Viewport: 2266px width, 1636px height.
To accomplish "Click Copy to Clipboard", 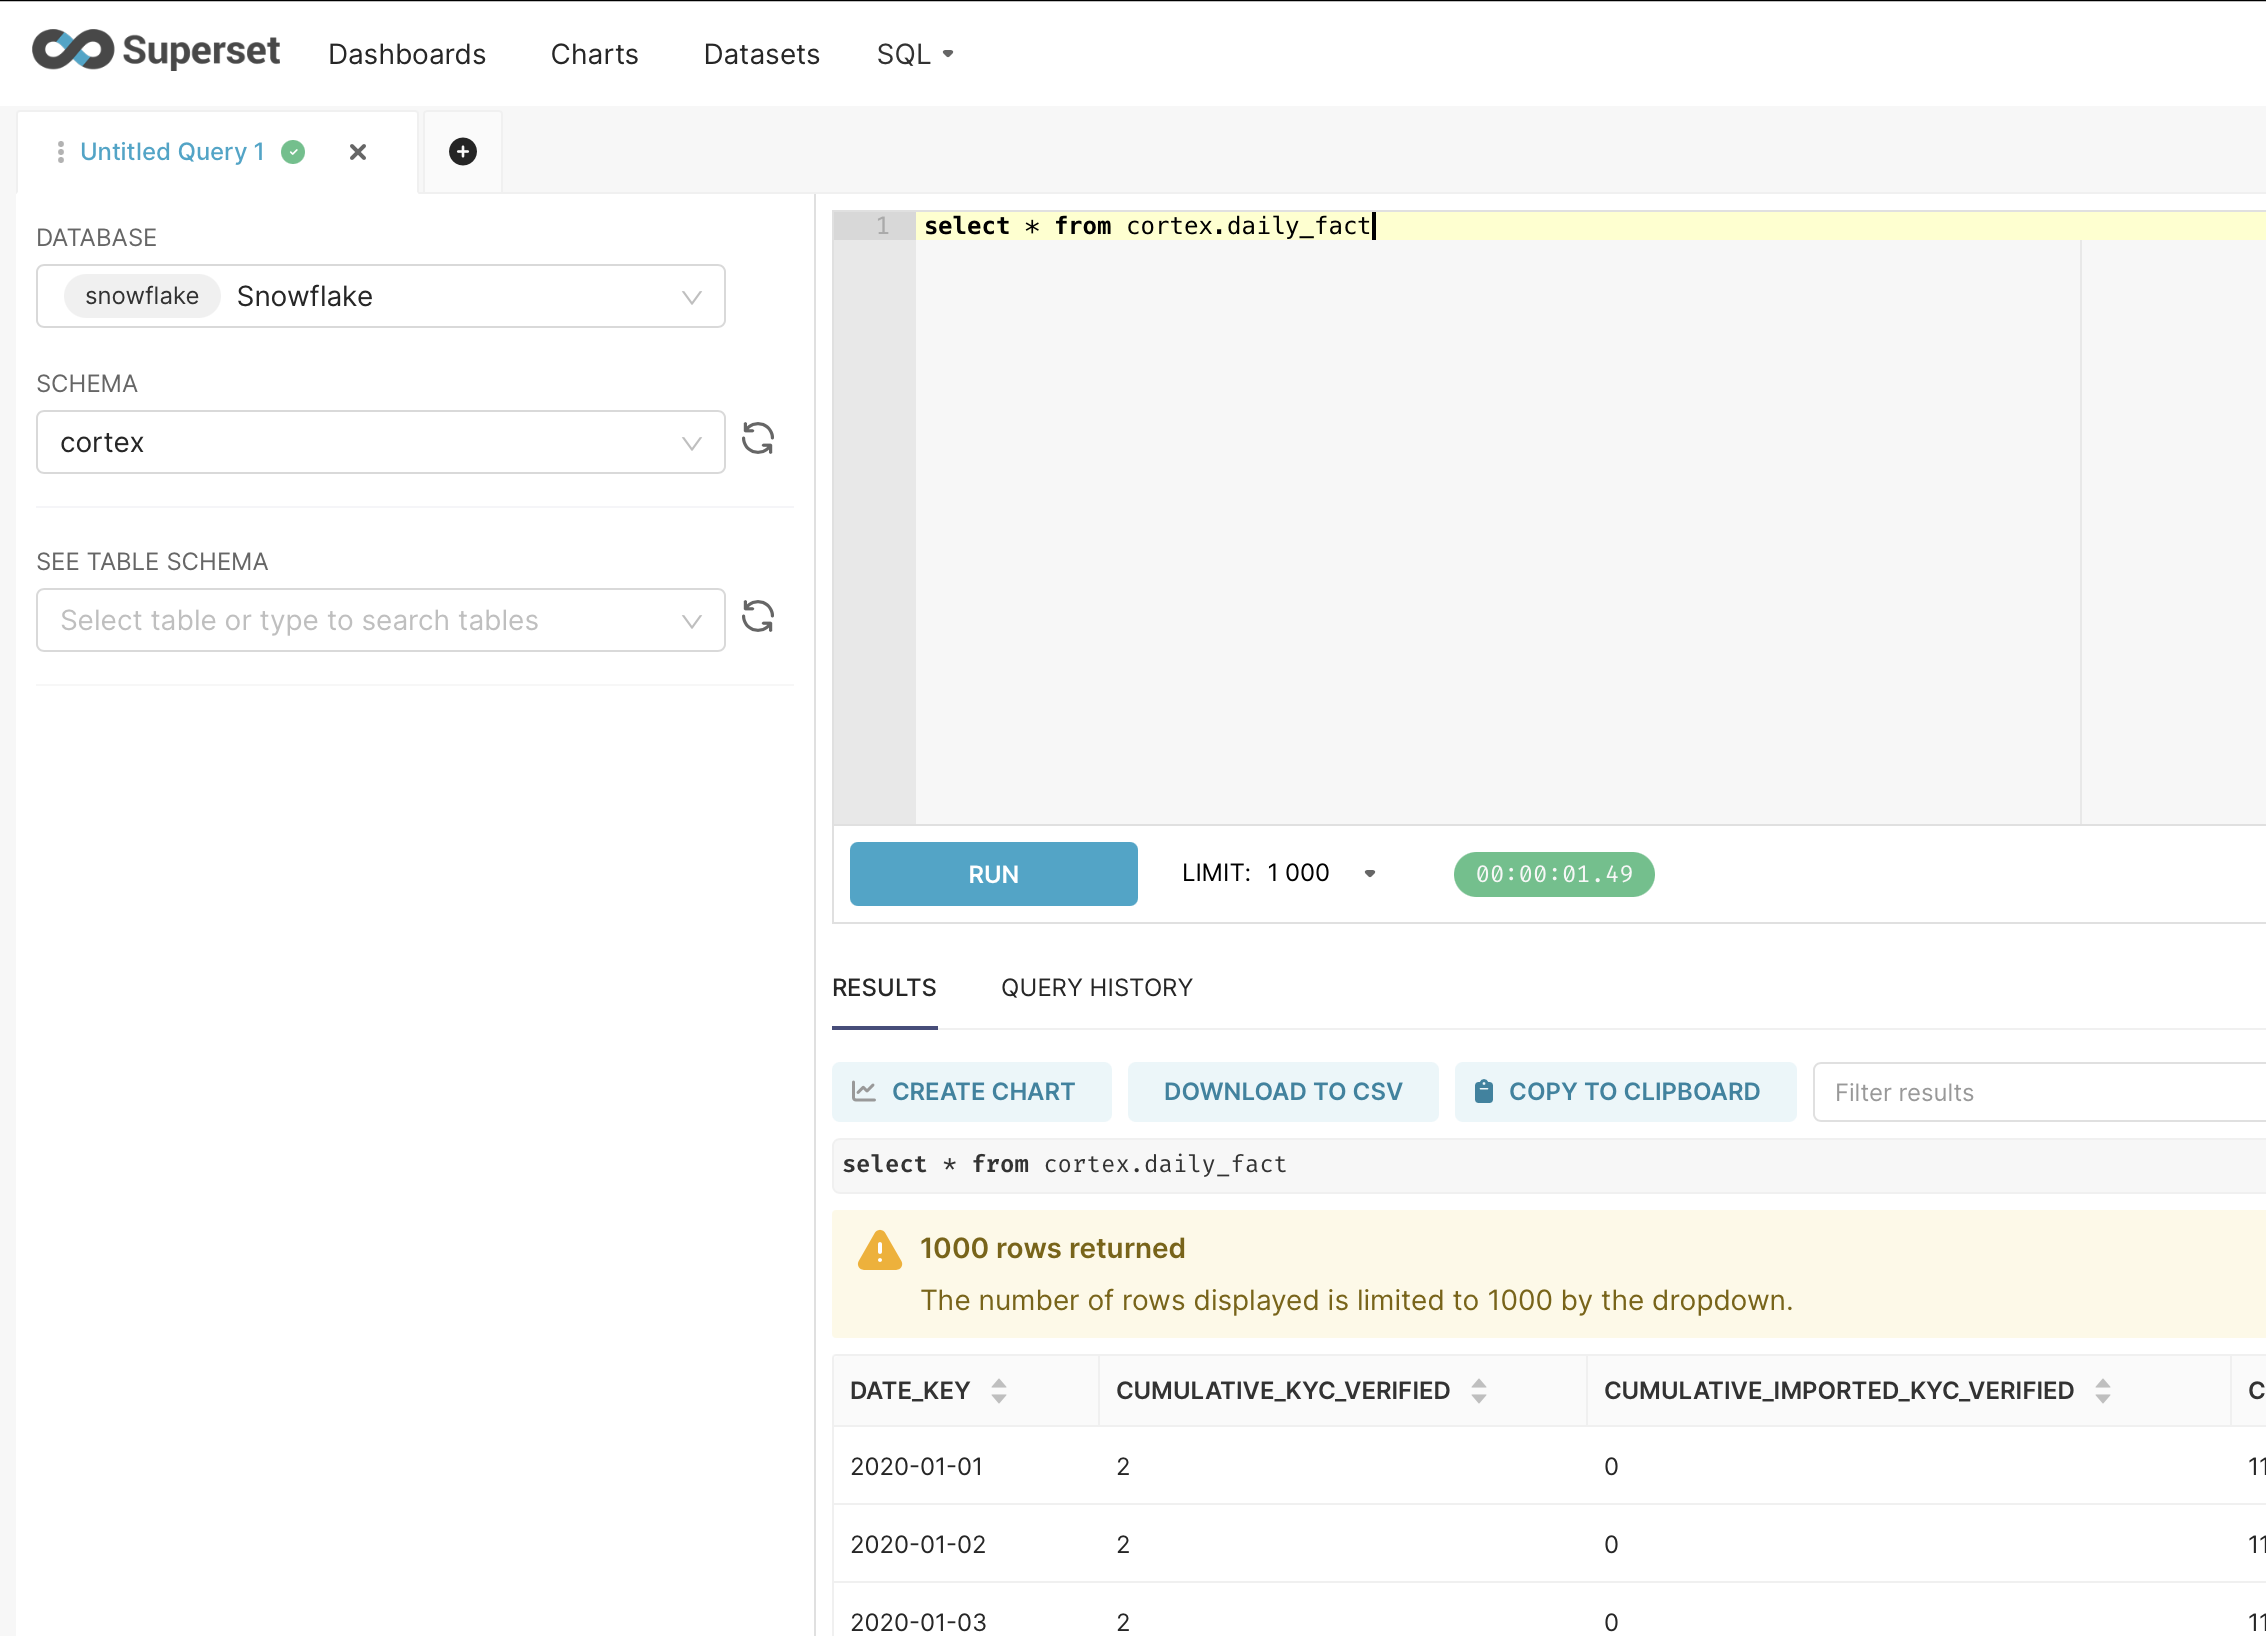I will 1625,1092.
